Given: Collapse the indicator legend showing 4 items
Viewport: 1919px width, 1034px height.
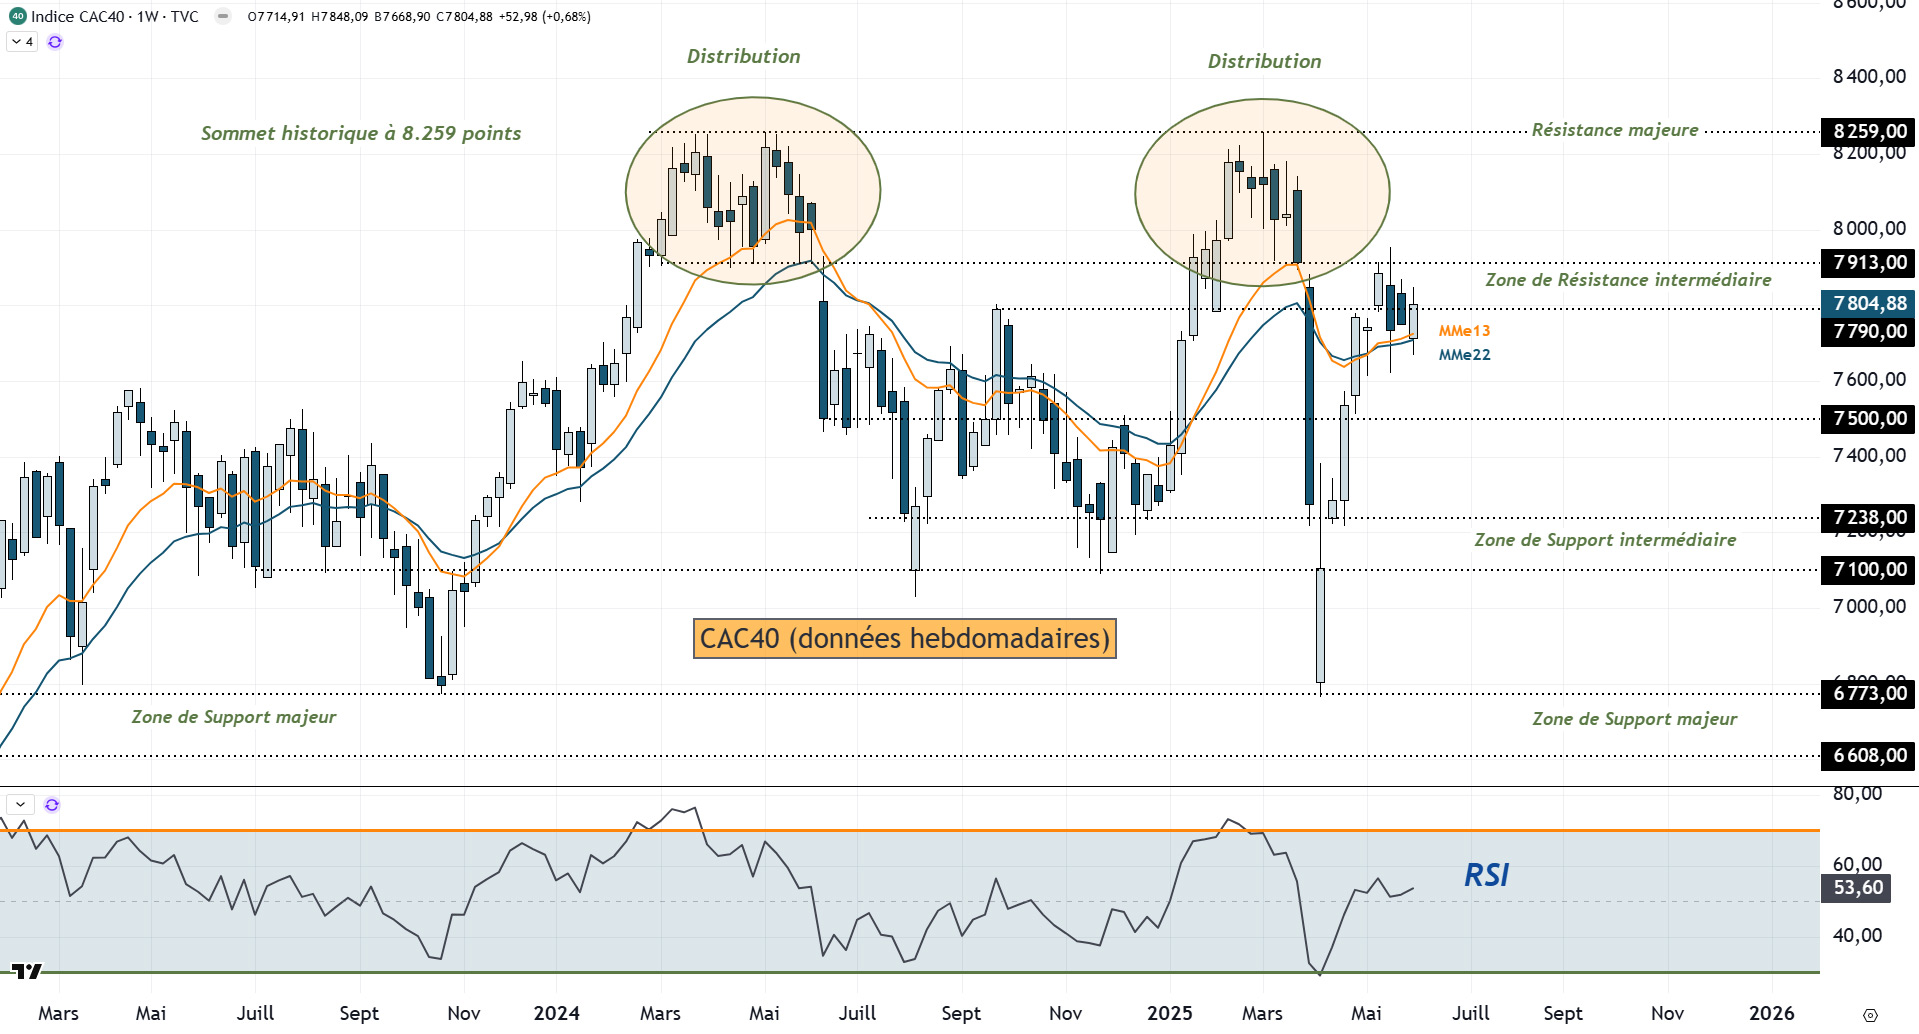Looking at the screenshot, I should (x=22, y=42).
